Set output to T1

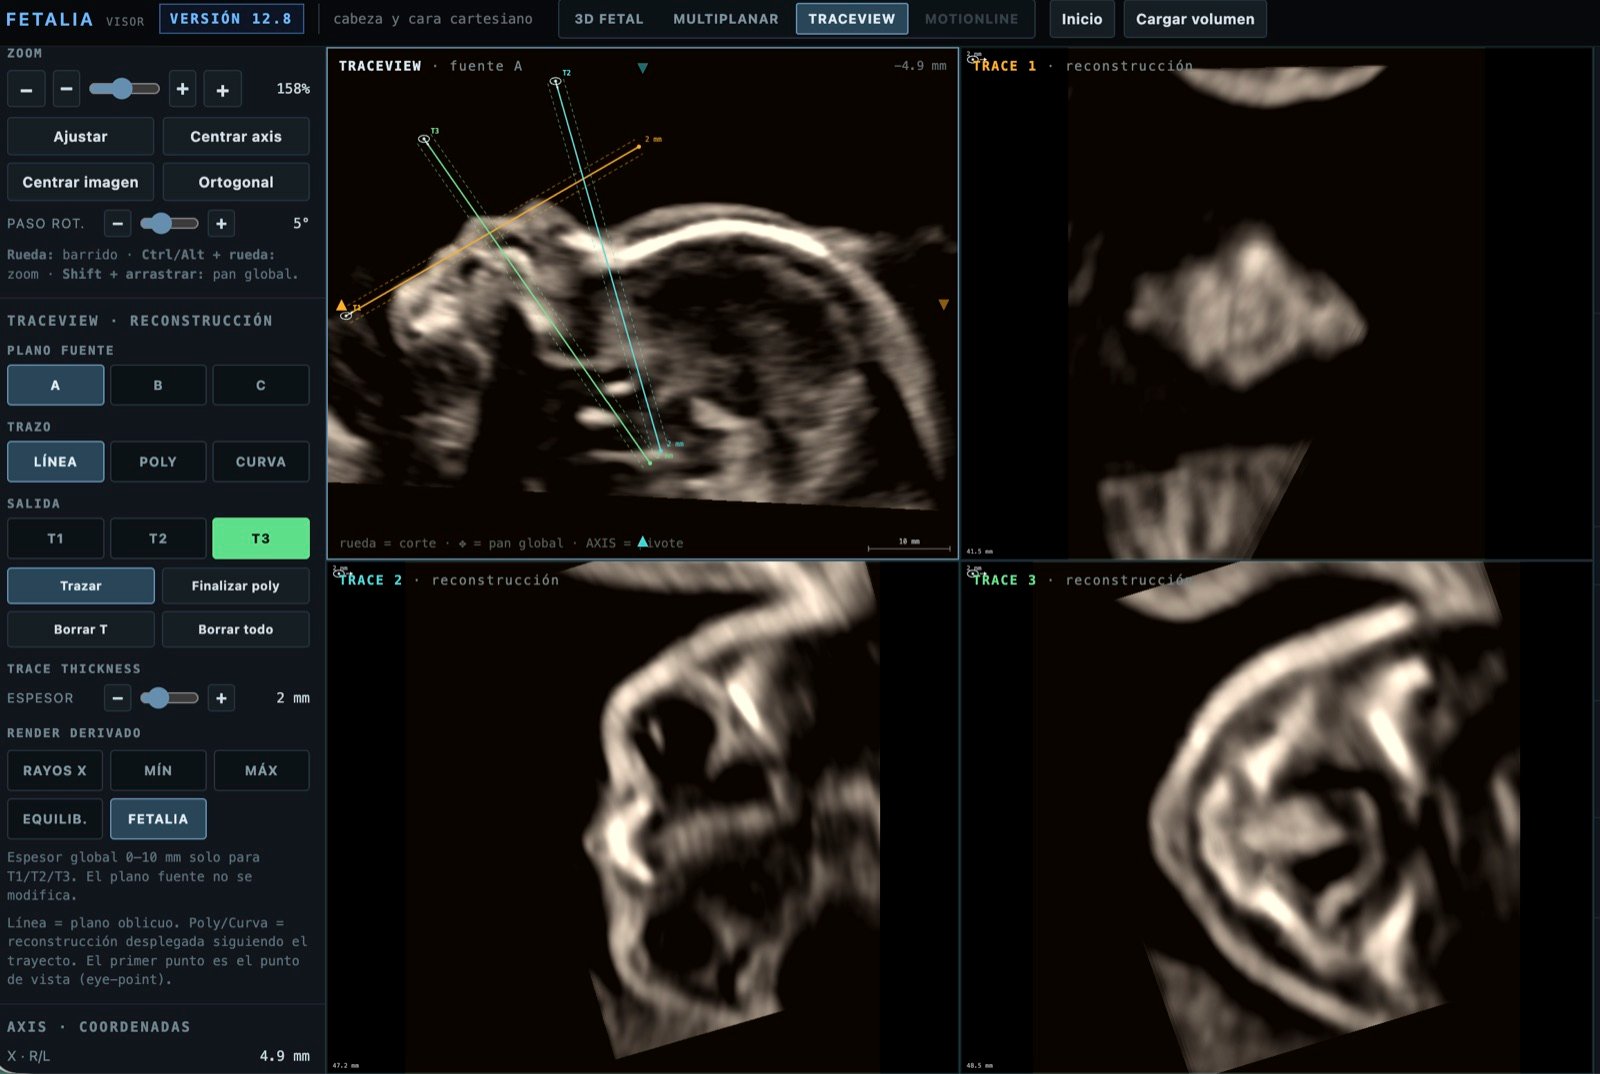pos(55,538)
